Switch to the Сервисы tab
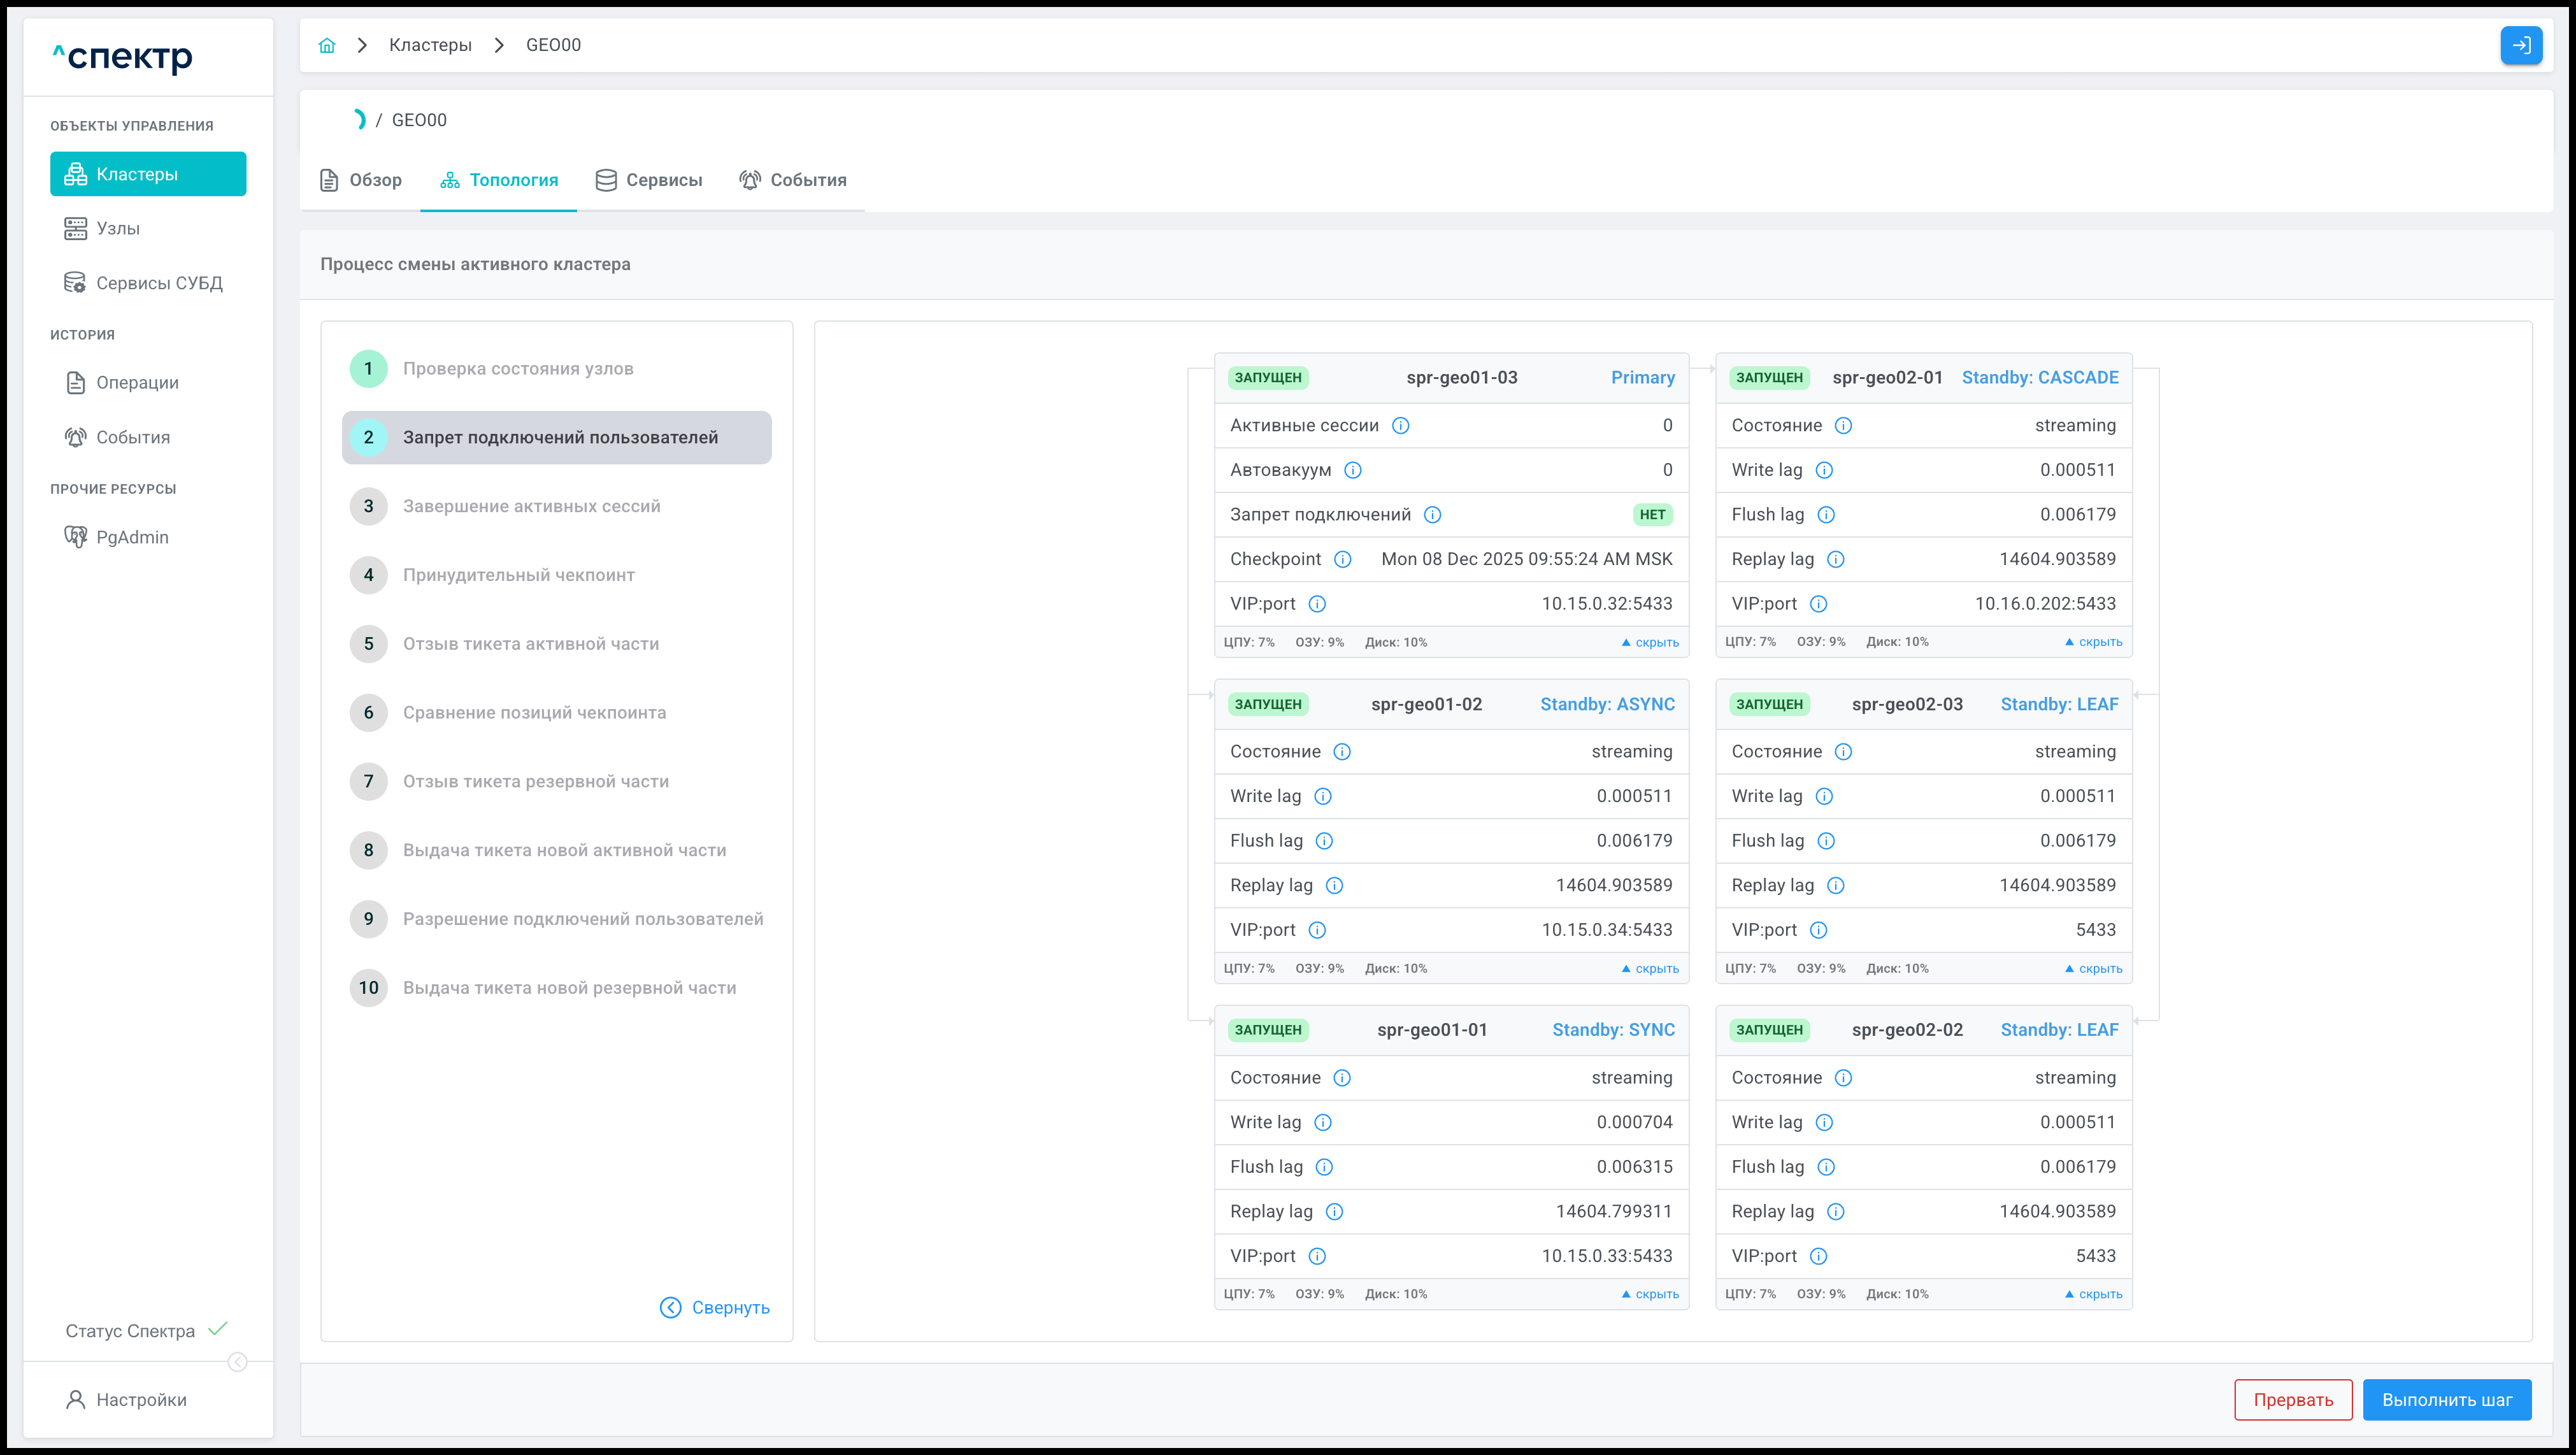The width and height of the screenshot is (2576, 1455). pos(649,180)
